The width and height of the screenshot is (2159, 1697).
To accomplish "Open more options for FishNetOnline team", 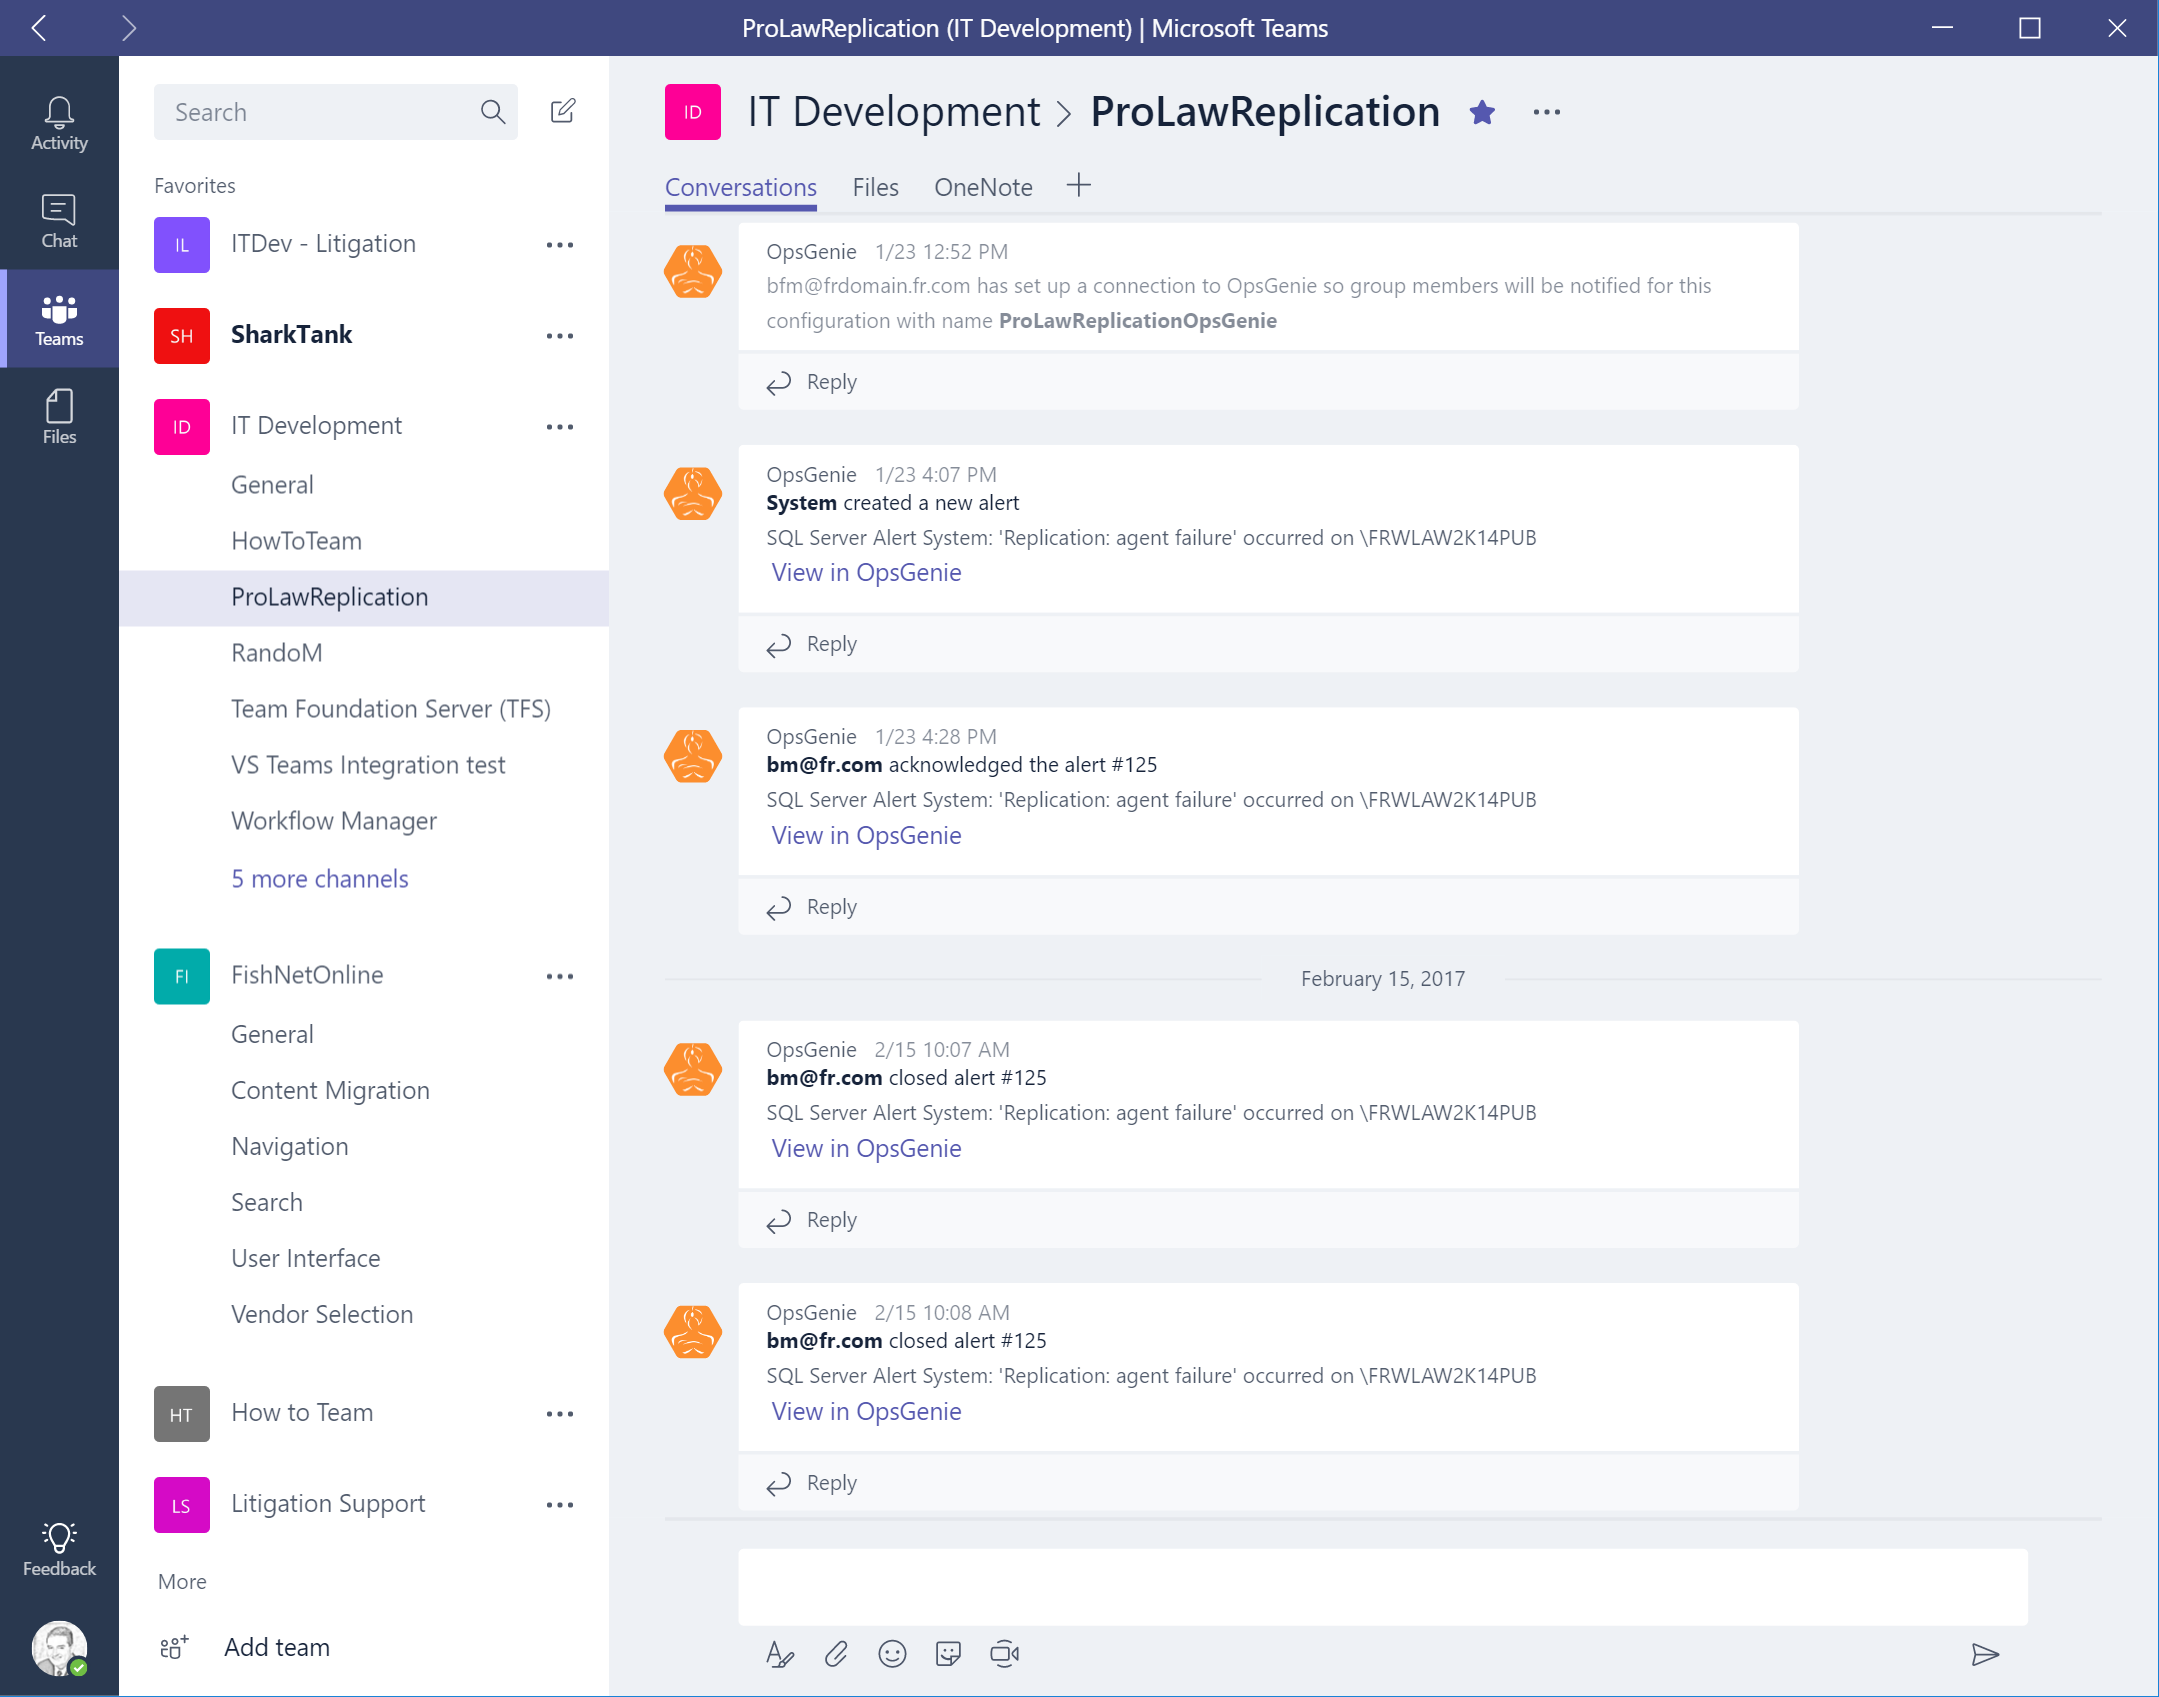I will pos(560,976).
